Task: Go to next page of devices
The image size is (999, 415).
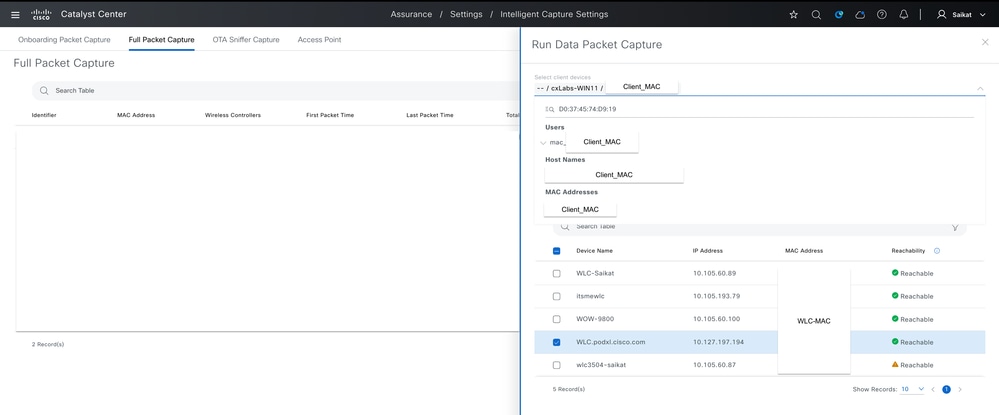Action: click(x=960, y=389)
